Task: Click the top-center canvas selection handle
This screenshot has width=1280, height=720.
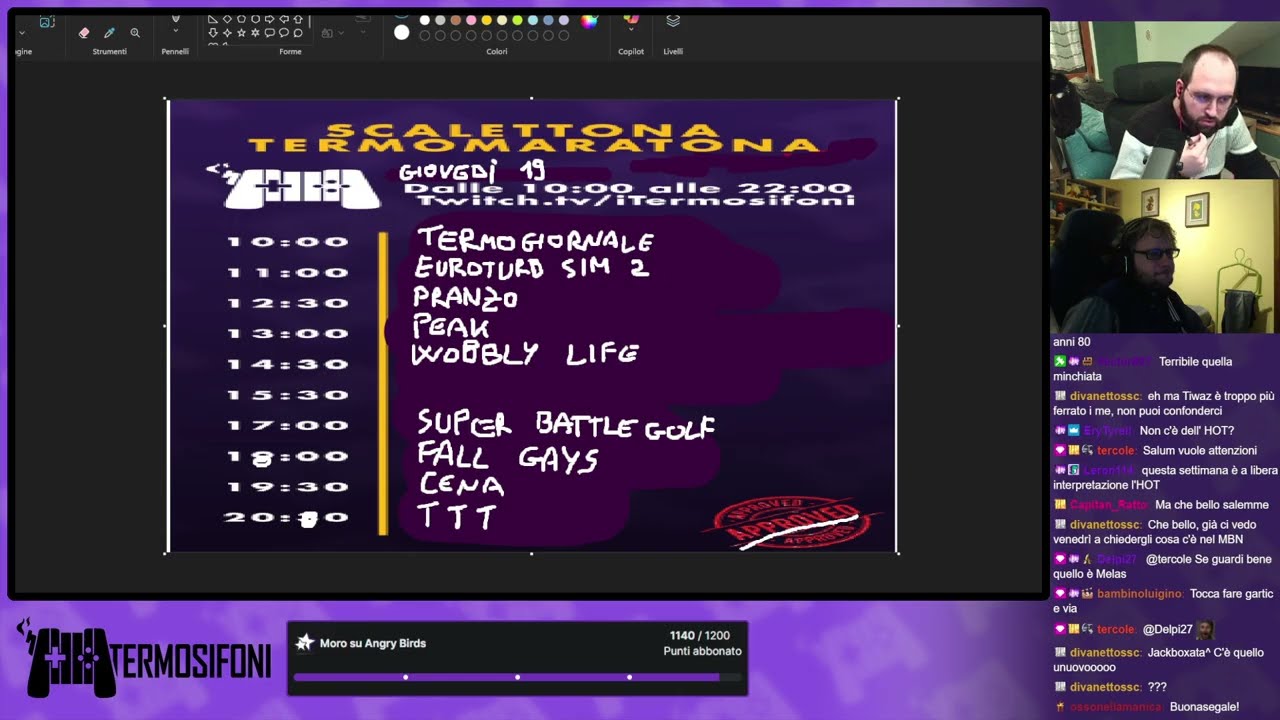Action: pos(531,98)
